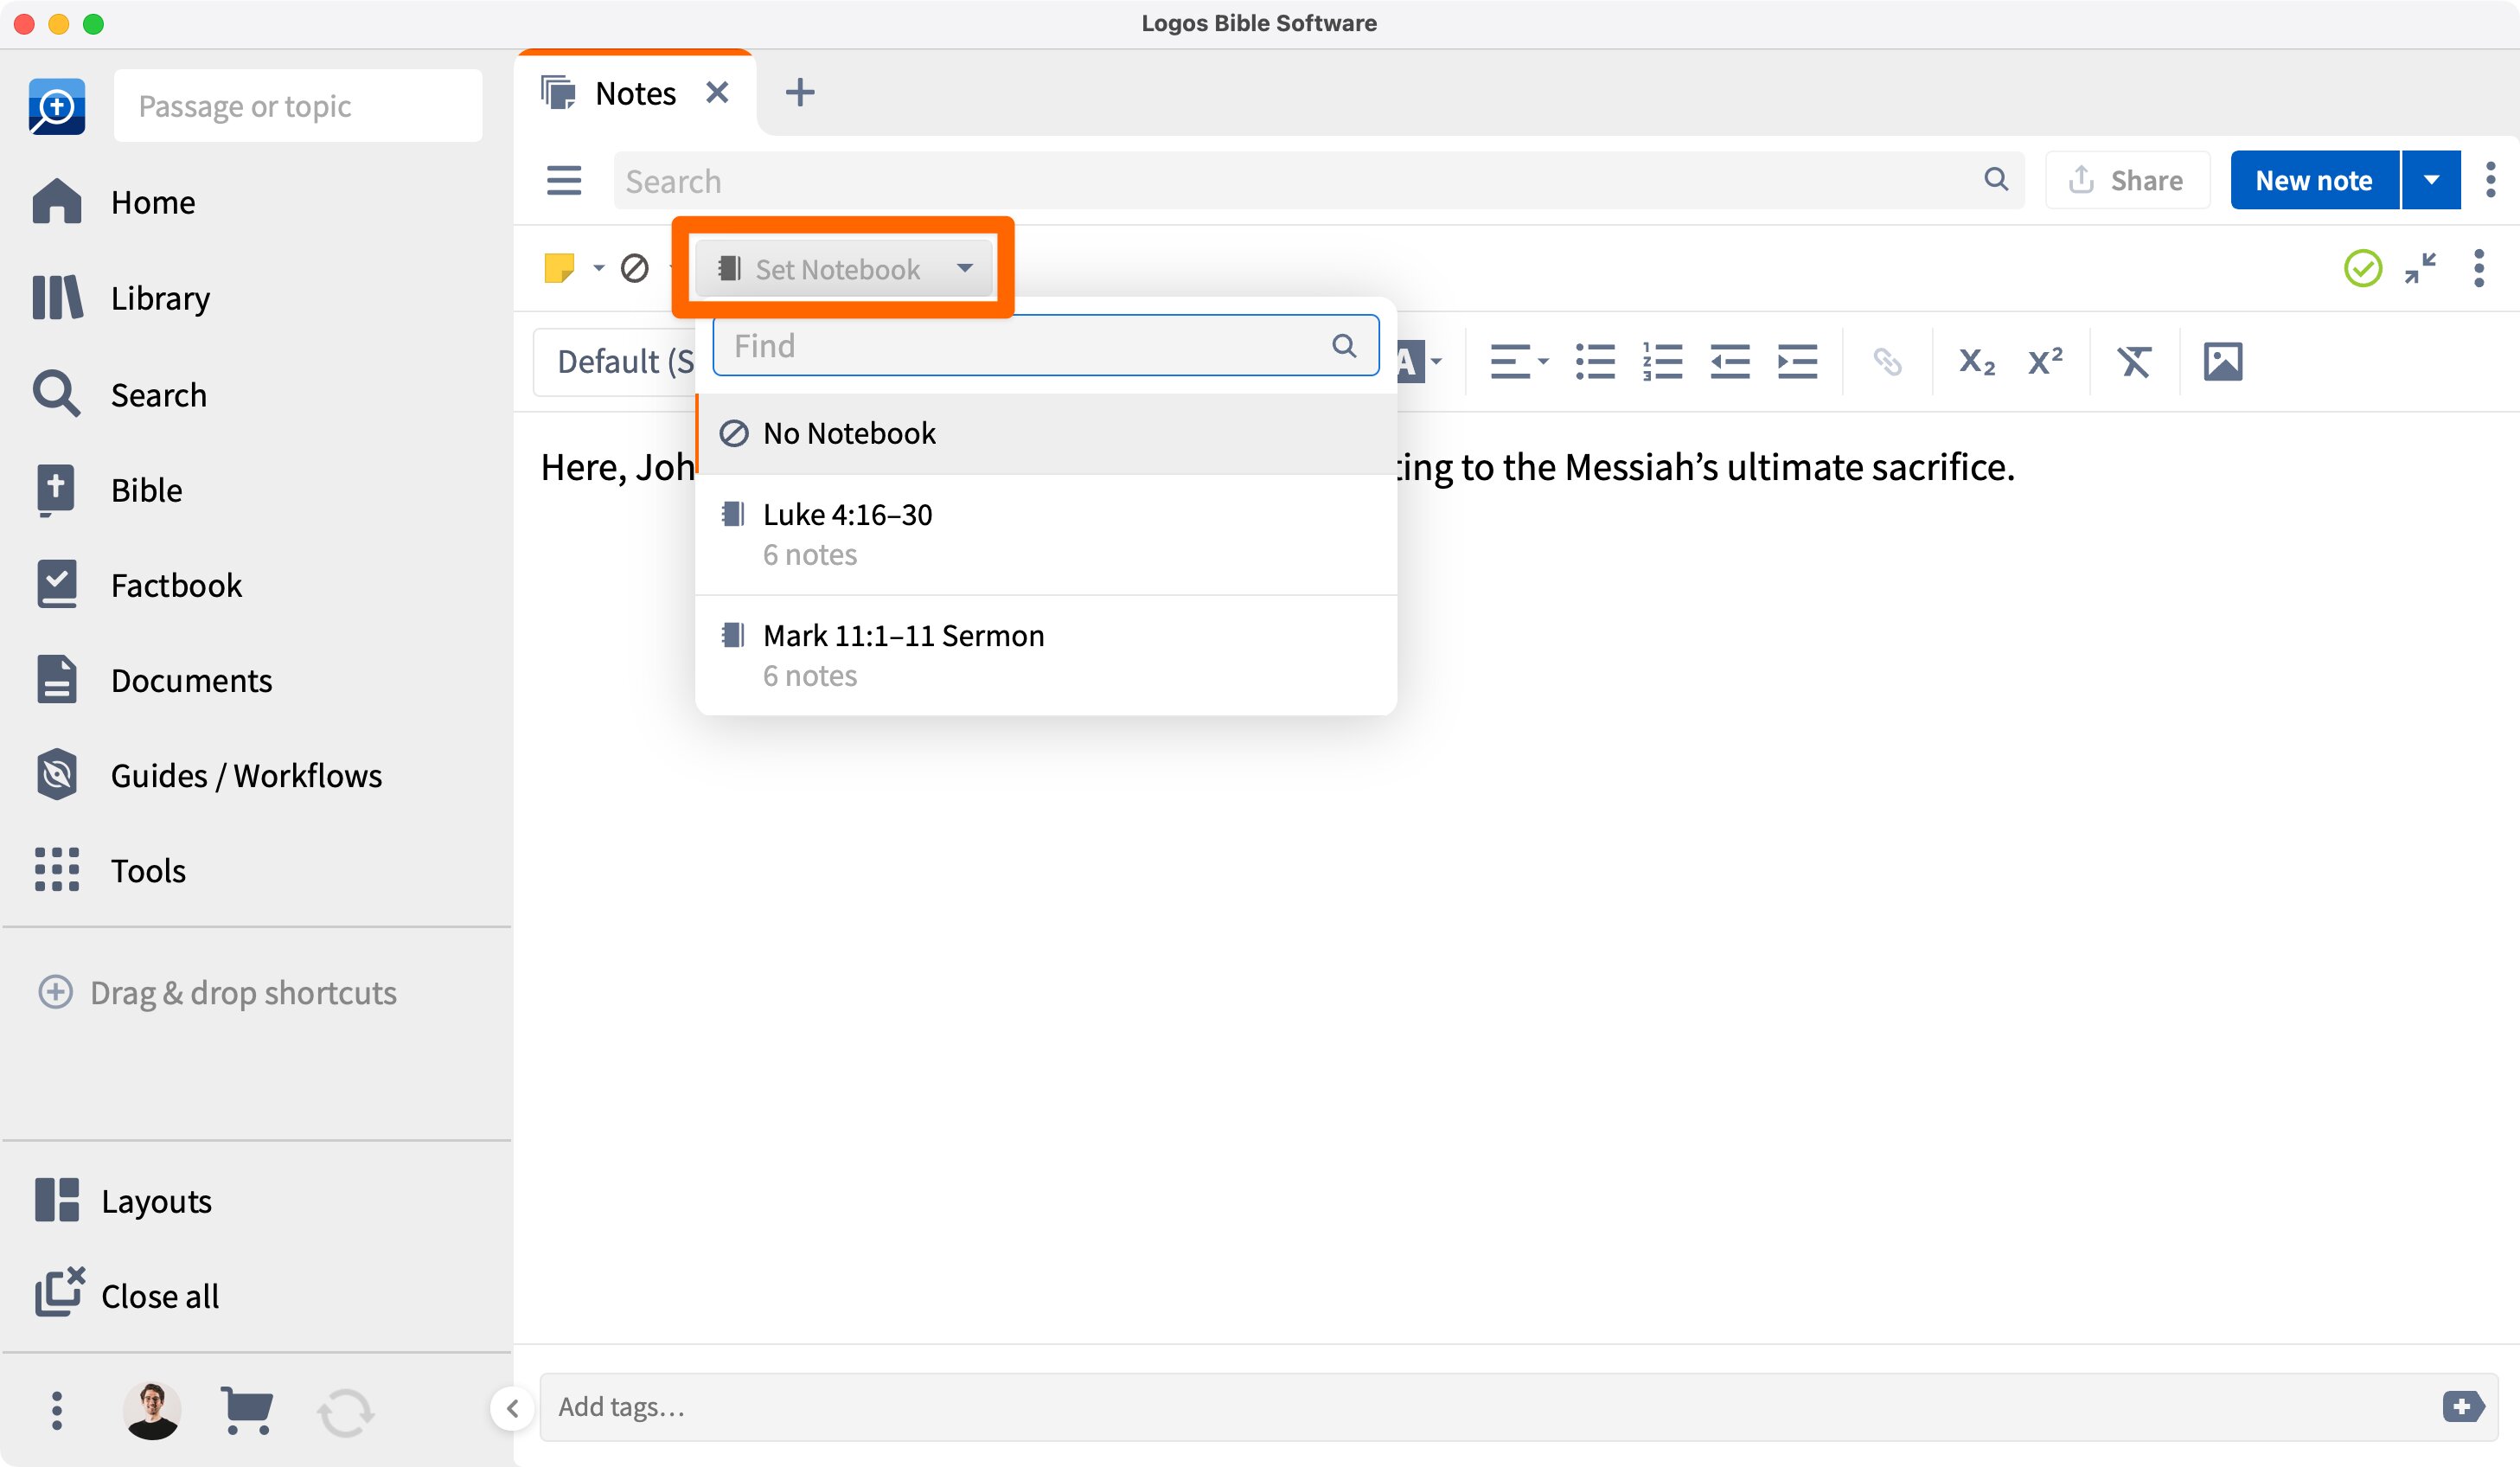The width and height of the screenshot is (2520, 1467).
Task: Click Drag & drop shortcuts
Action: (217, 992)
